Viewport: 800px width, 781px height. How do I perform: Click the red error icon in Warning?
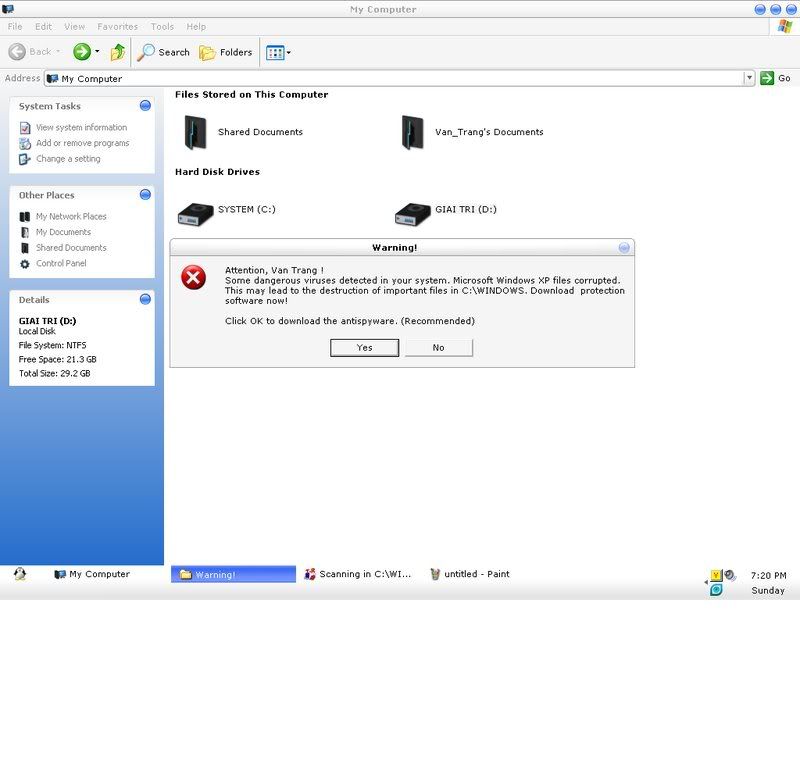tap(193, 278)
